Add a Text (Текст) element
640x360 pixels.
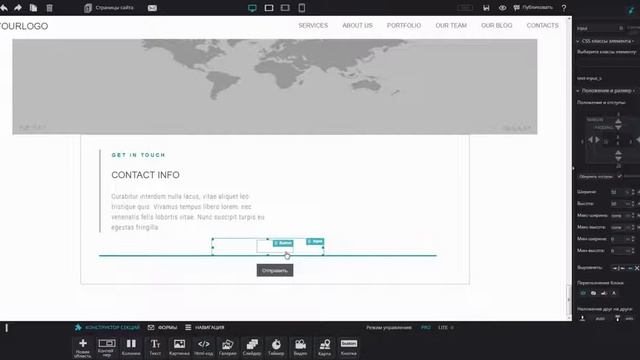click(x=155, y=348)
